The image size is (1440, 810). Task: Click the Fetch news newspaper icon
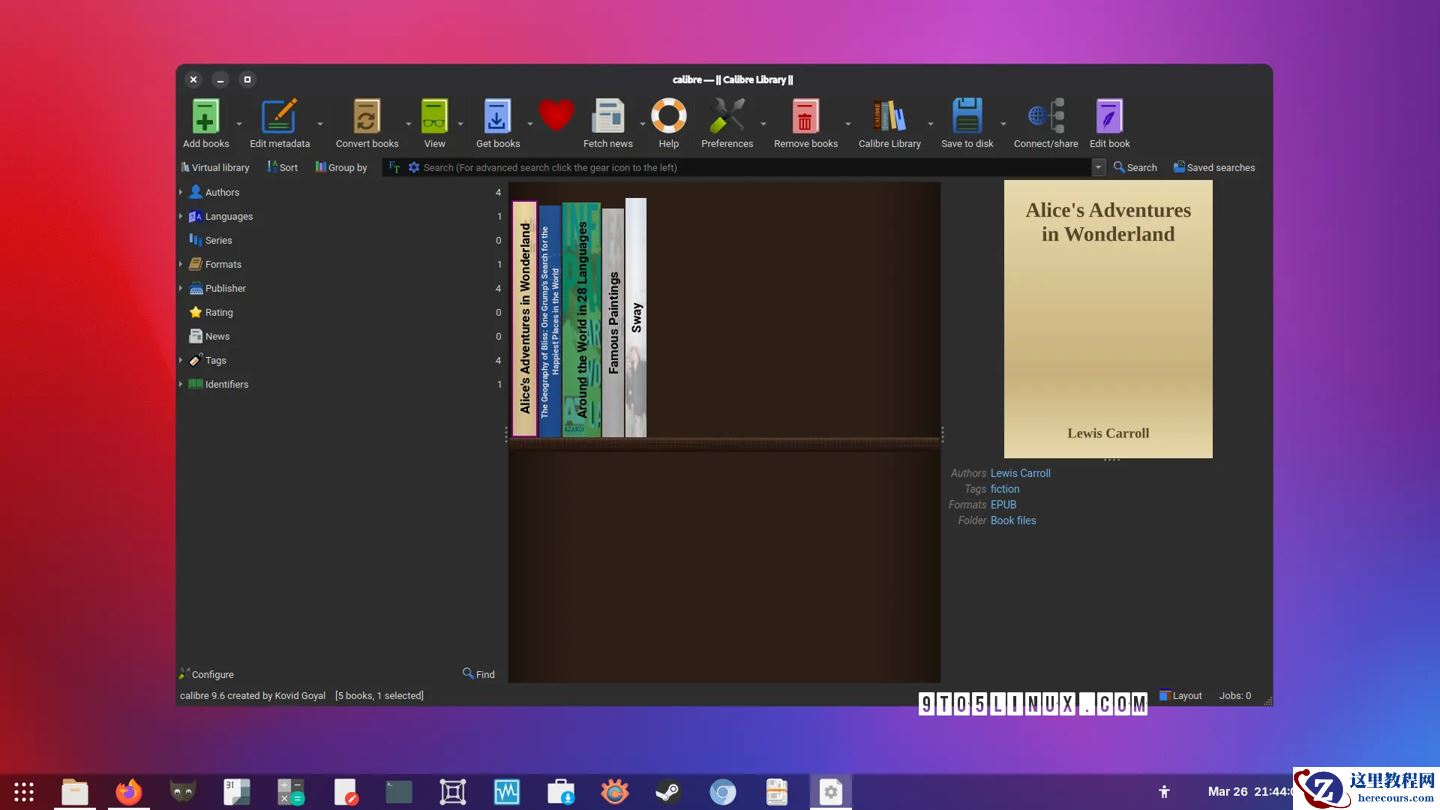[608, 117]
